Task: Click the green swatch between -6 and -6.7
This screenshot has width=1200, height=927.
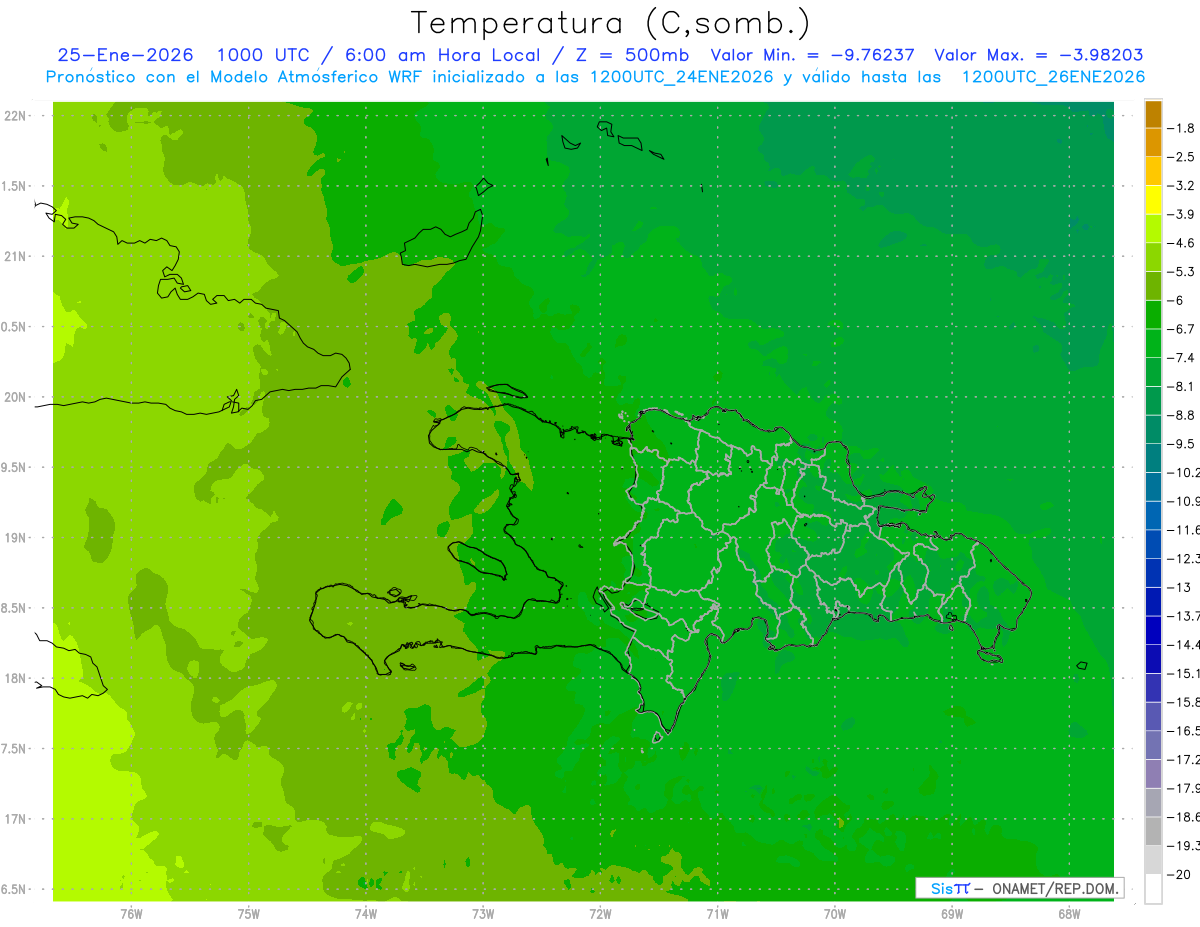Action: click(x=1153, y=314)
